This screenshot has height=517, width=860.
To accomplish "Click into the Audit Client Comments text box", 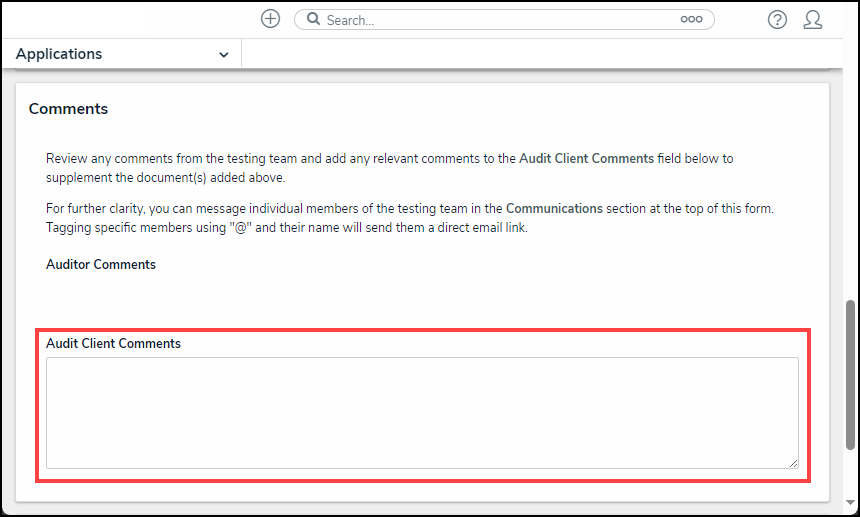I will (422, 412).
